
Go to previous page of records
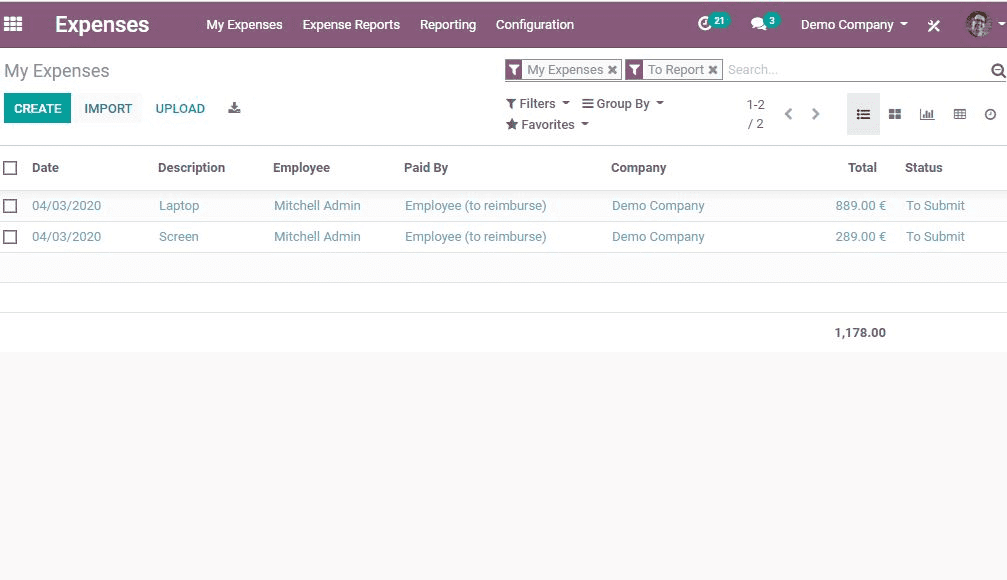789,114
